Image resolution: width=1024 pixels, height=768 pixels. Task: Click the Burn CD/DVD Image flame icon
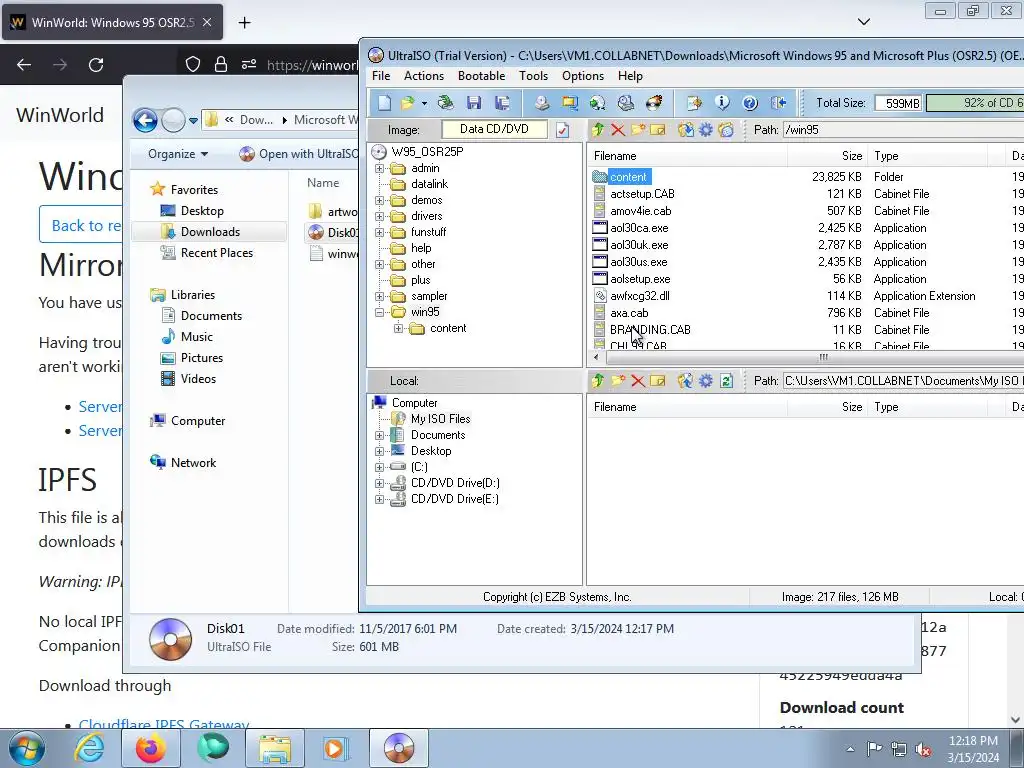tap(654, 103)
